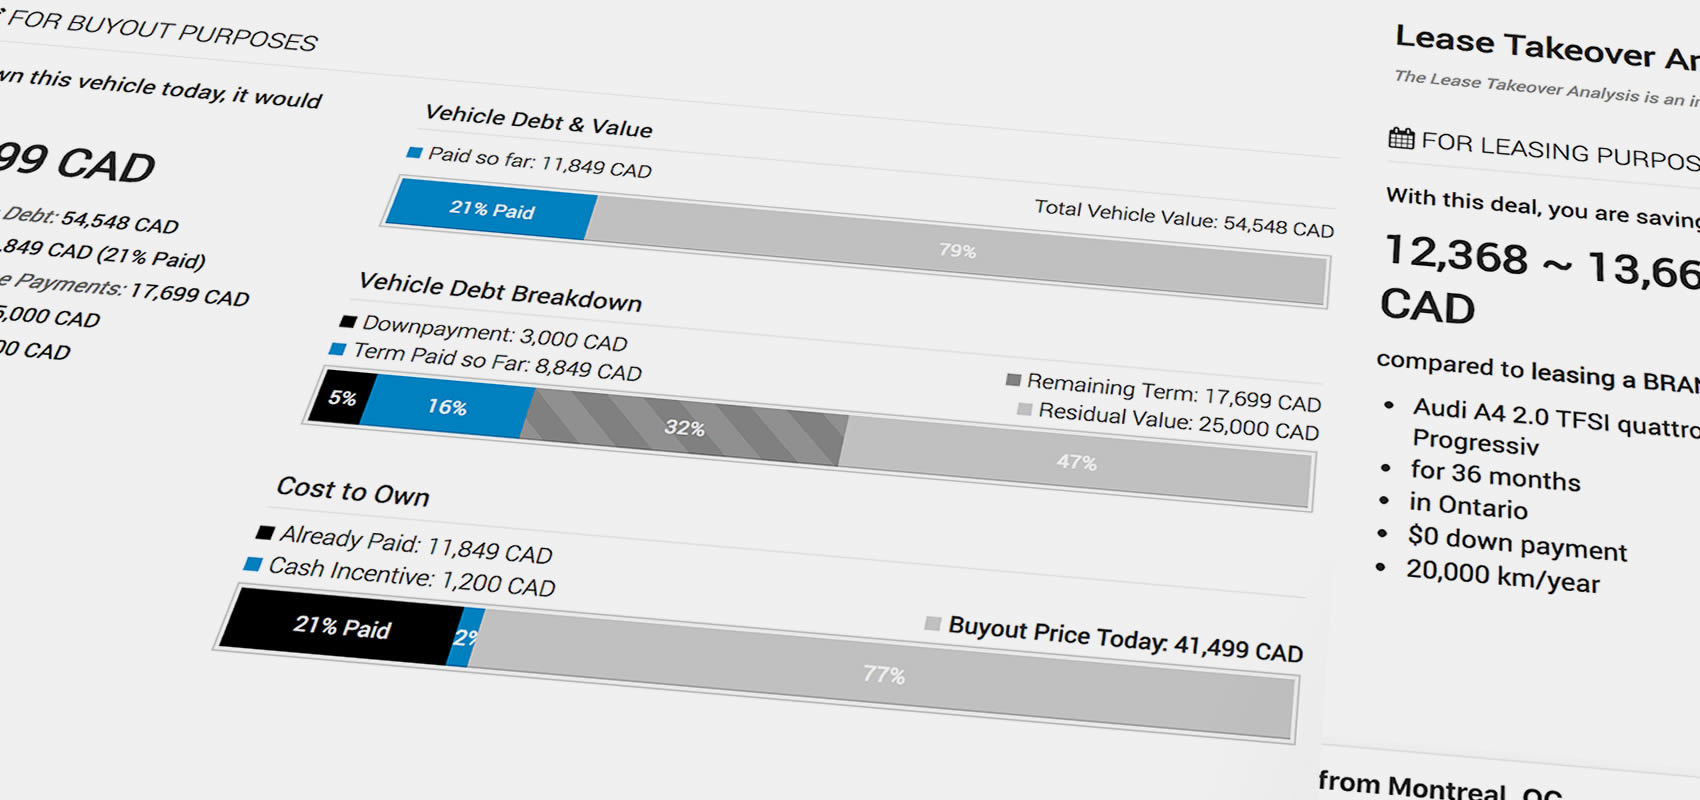Click the blue Term Paid so Far legend square

[x=338, y=349]
